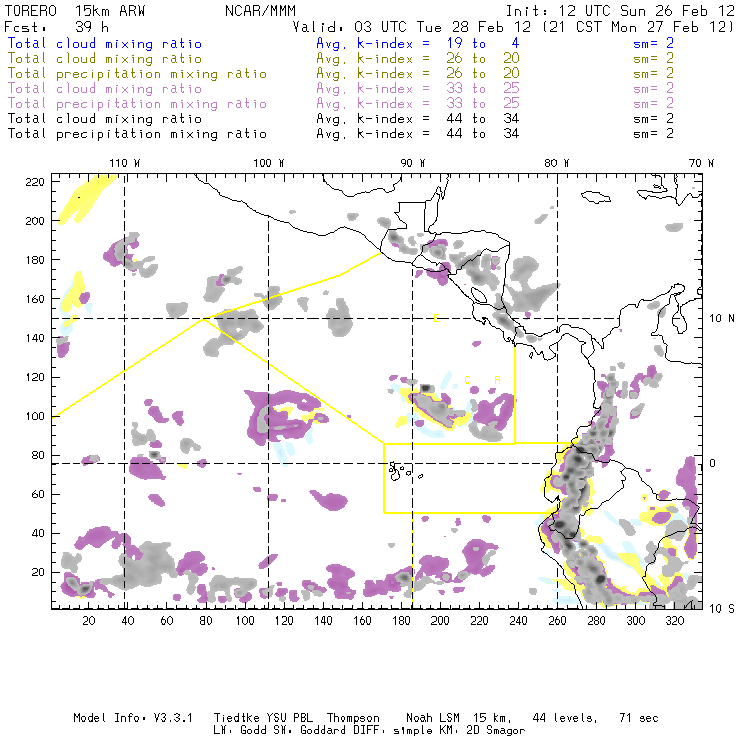Click the '110 W' longitude label

125,163
